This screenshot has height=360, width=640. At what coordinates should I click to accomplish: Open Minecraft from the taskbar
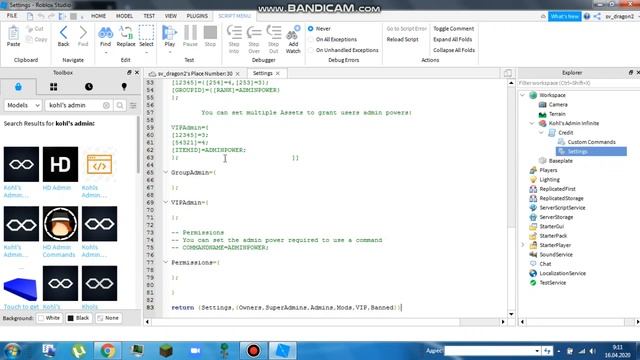coord(166,351)
